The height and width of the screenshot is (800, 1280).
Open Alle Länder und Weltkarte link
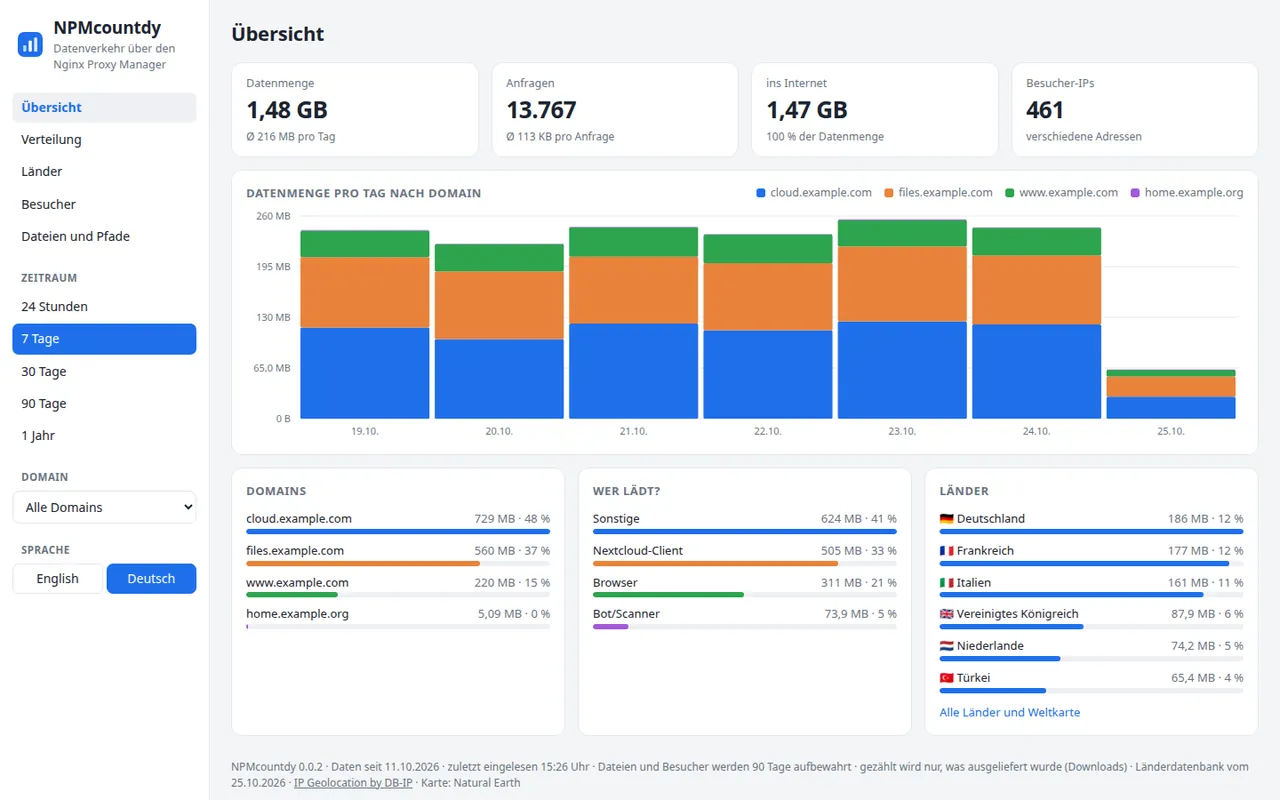pos(1010,713)
